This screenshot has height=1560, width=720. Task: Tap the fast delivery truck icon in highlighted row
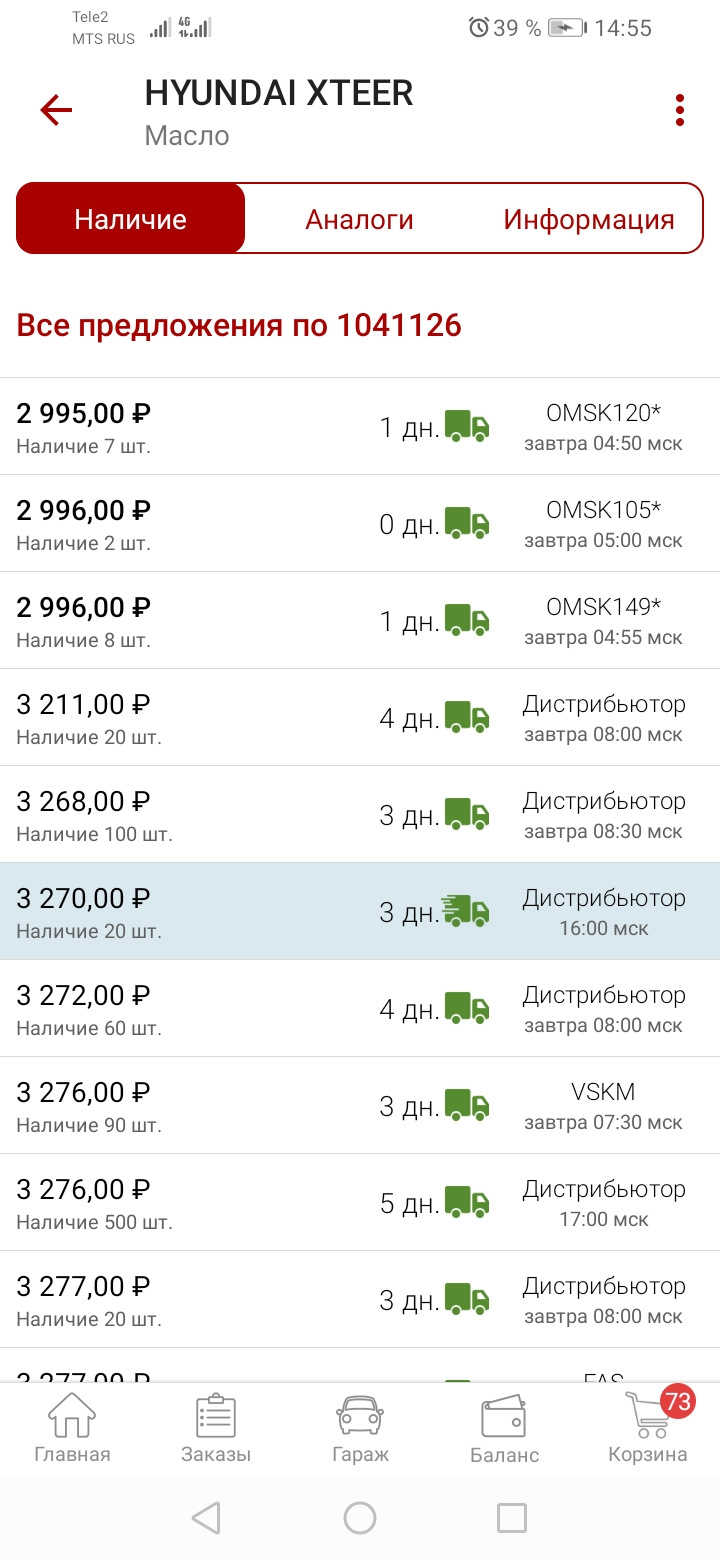[465, 911]
